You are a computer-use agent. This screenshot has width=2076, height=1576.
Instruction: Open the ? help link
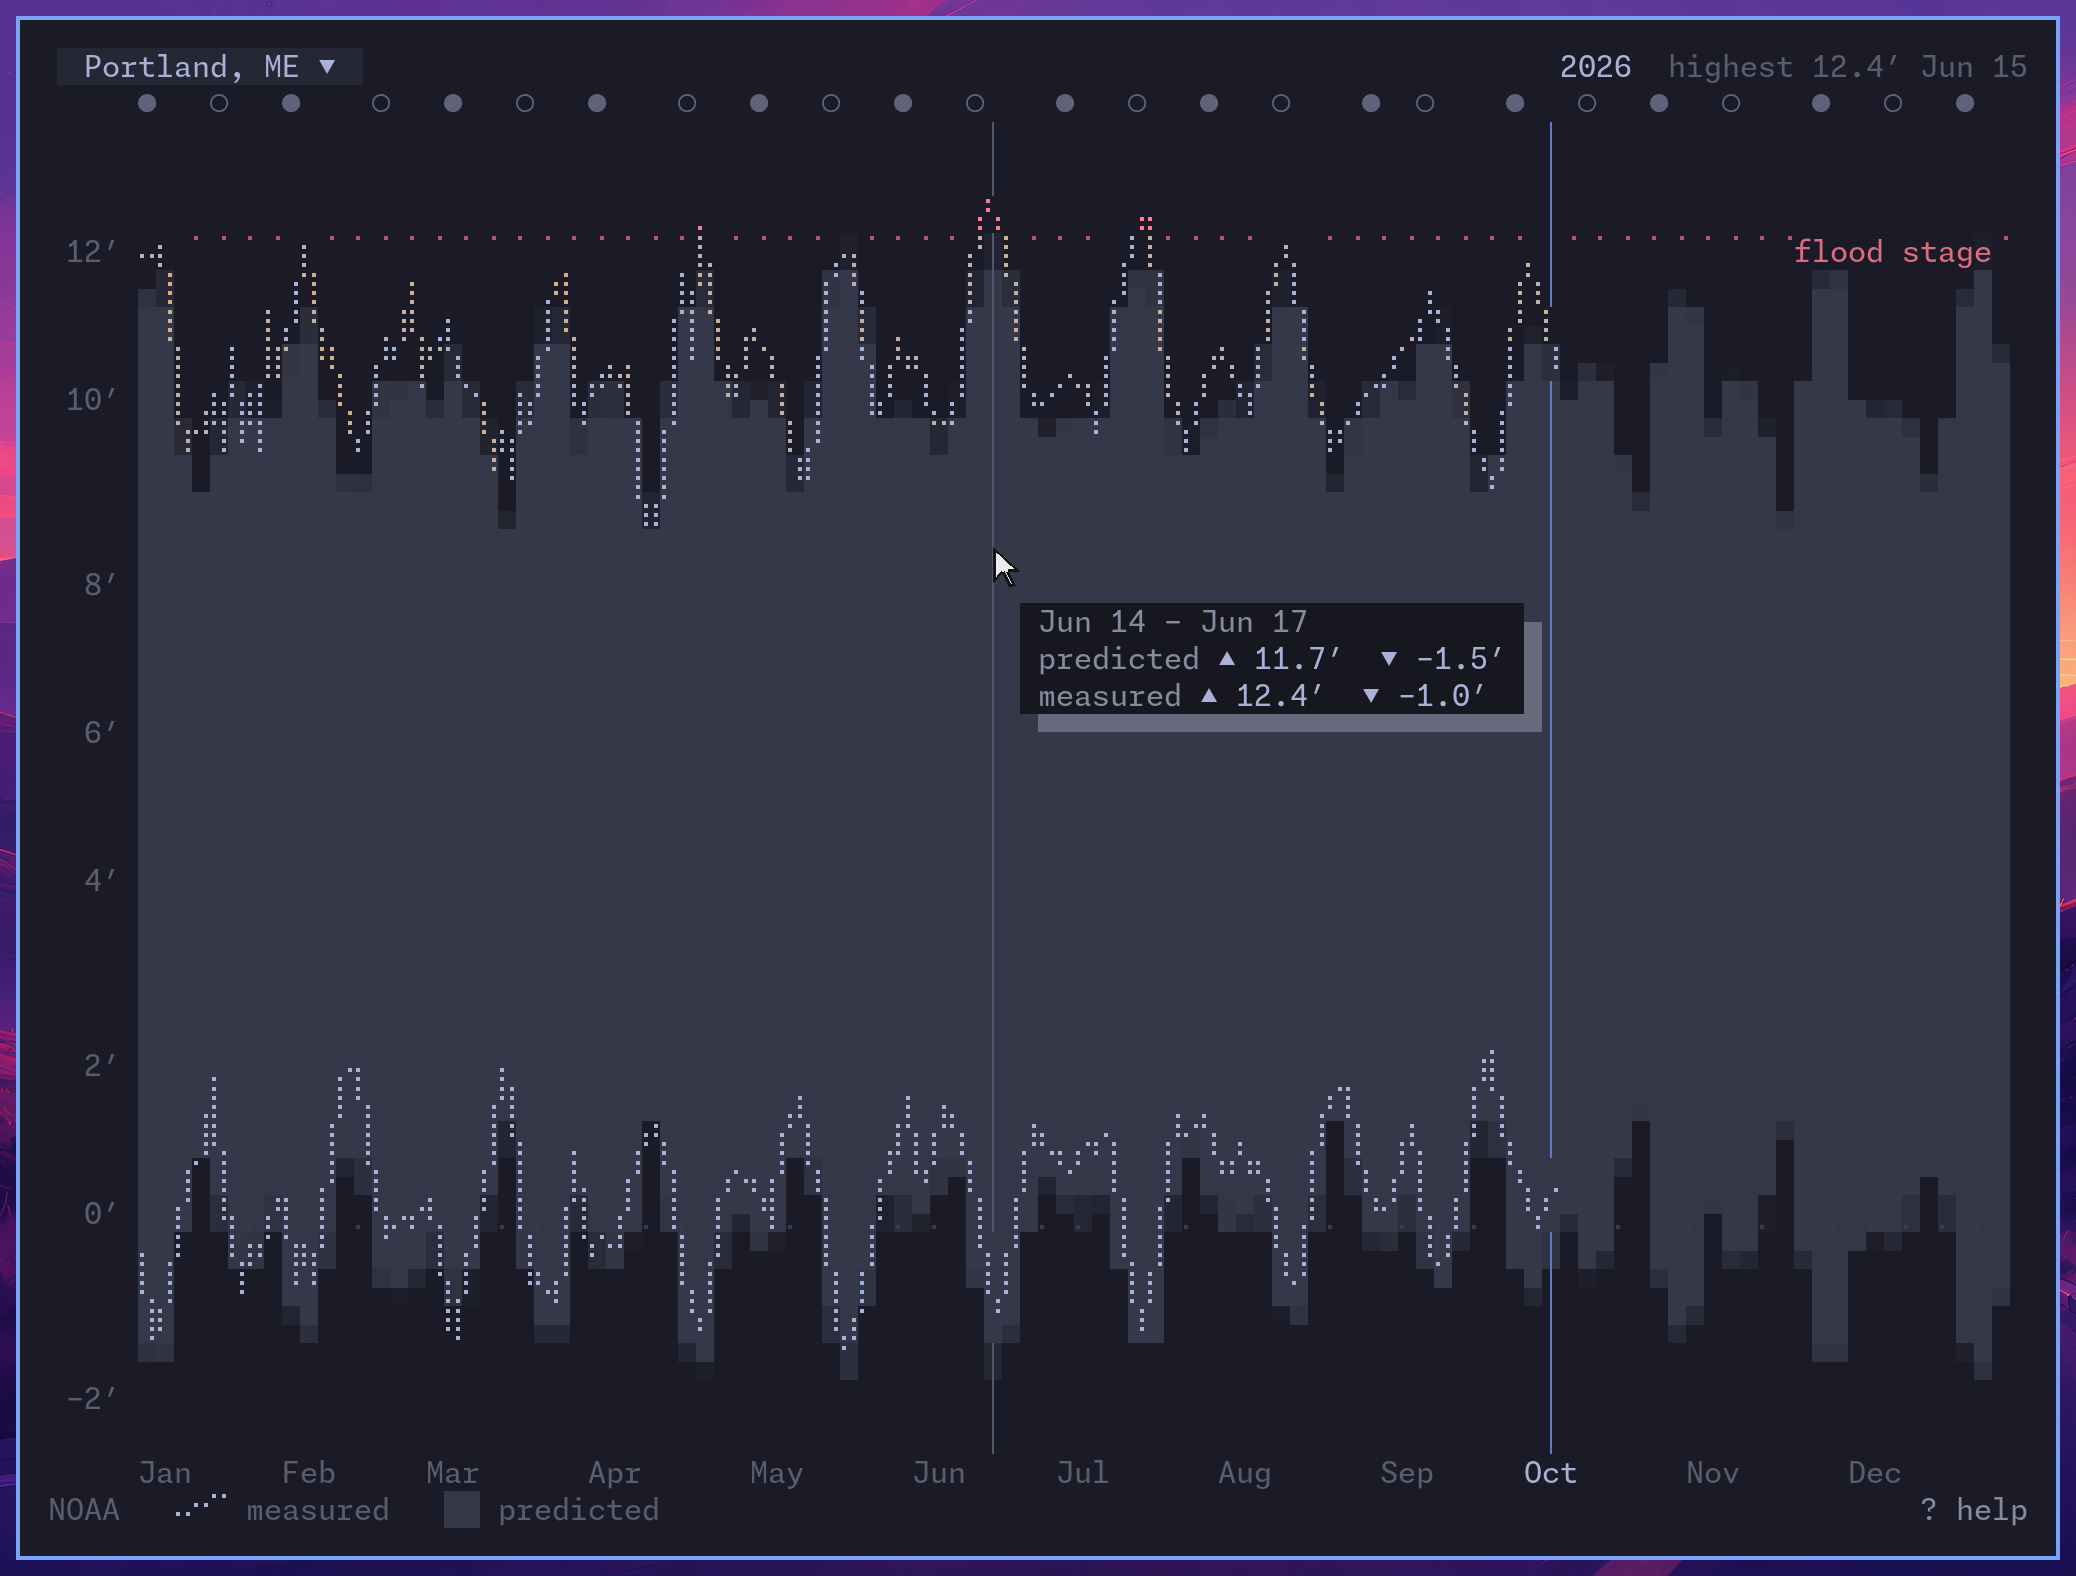point(1973,1510)
